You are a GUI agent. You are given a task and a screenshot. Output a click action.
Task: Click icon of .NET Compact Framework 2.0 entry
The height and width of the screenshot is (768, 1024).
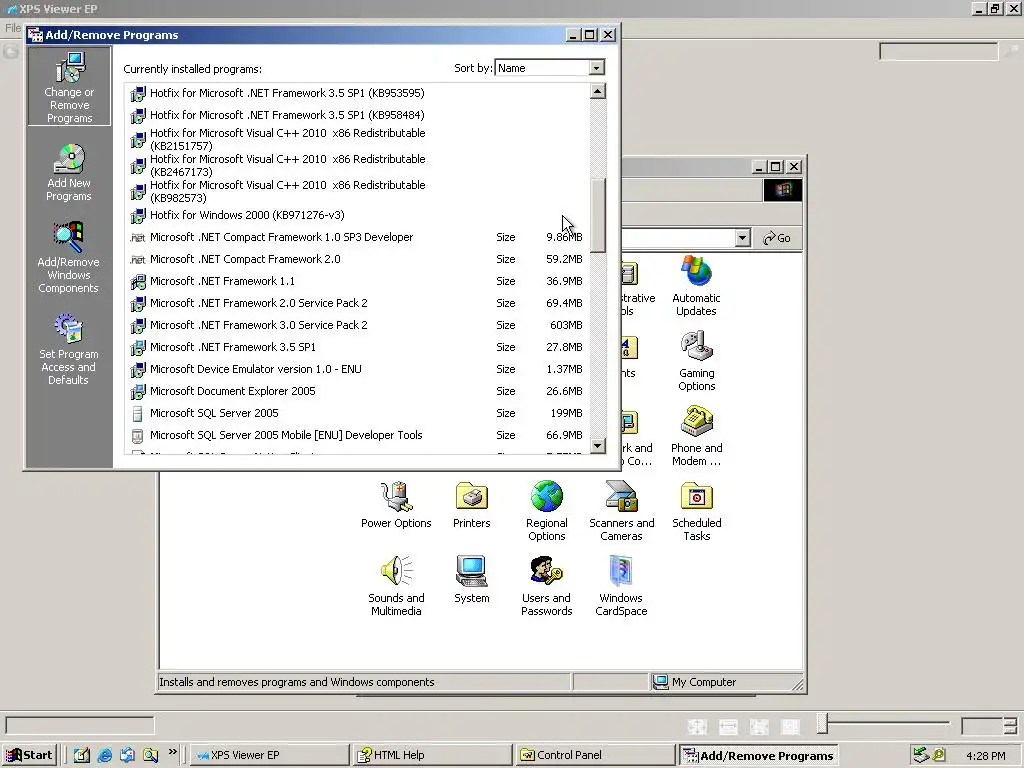(x=138, y=259)
